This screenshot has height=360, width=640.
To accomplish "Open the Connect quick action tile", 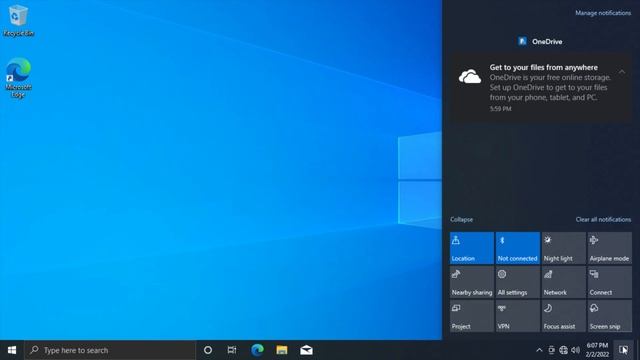I will [x=609, y=282].
